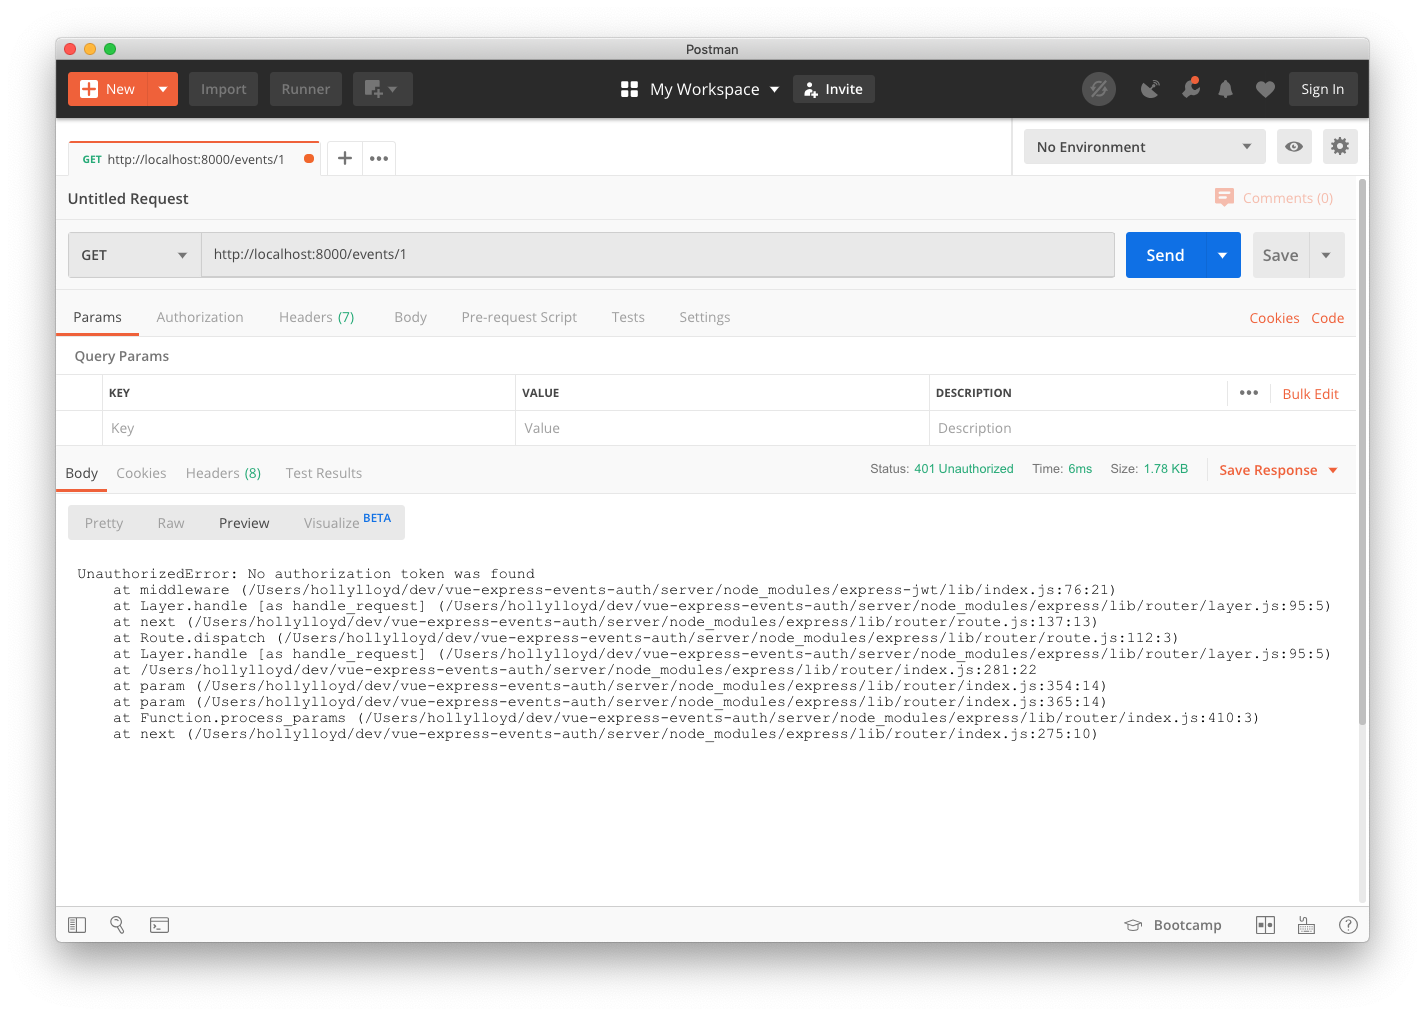Screen dimensions: 1425x1016
Task: Open Manage Environments gear icon
Action: click(1340, 147)
